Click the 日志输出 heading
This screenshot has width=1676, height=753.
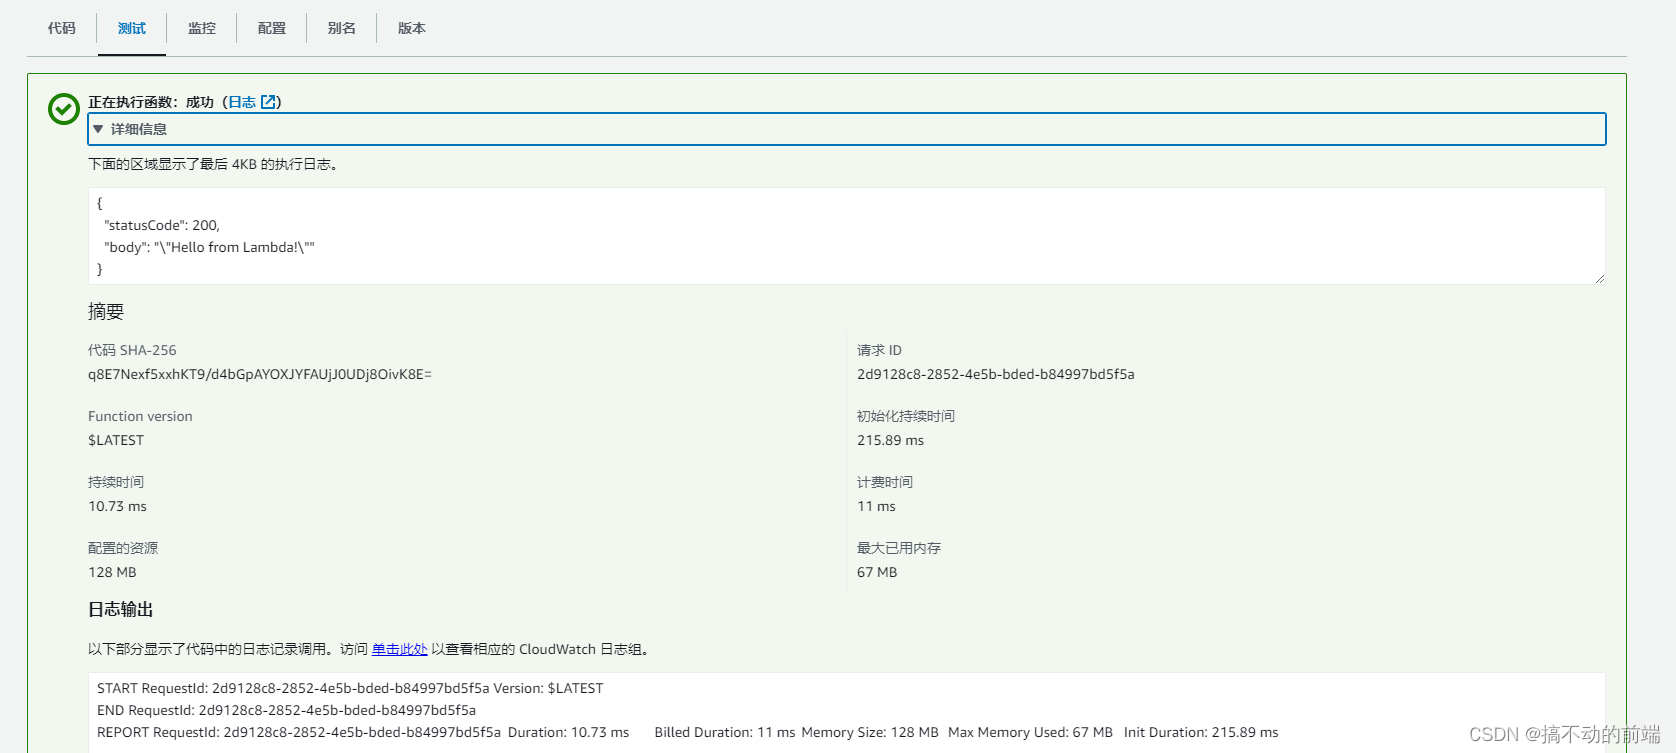coord(121,610)
